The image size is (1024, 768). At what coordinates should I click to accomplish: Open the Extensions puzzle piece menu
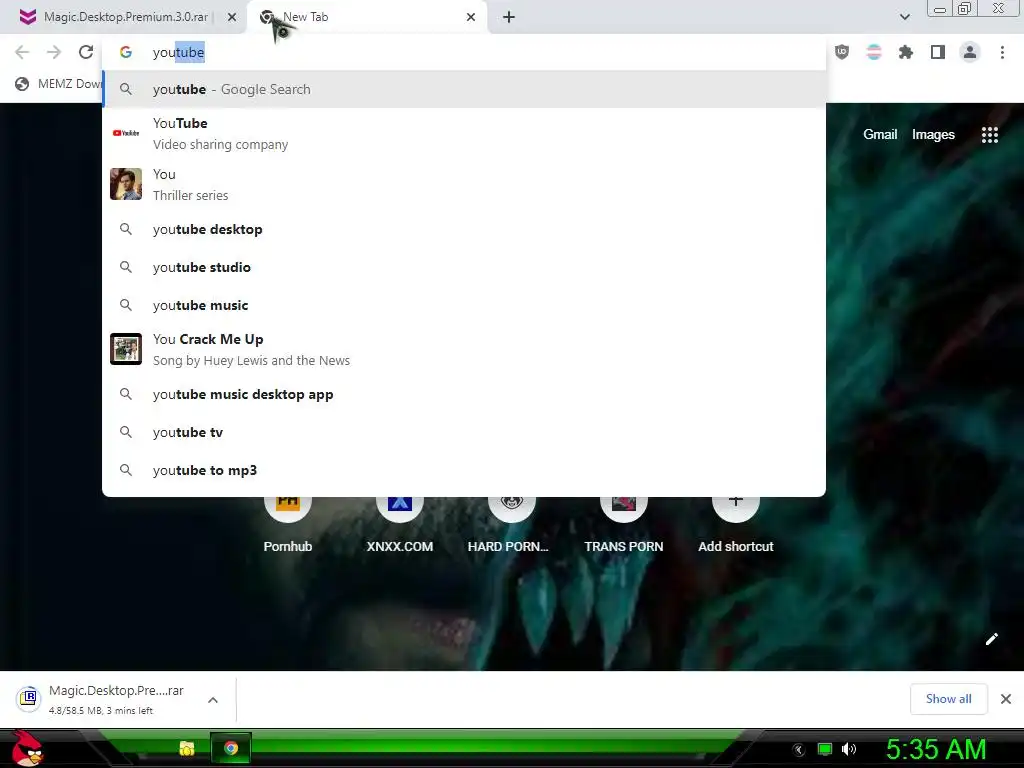(x=906, y=52)
